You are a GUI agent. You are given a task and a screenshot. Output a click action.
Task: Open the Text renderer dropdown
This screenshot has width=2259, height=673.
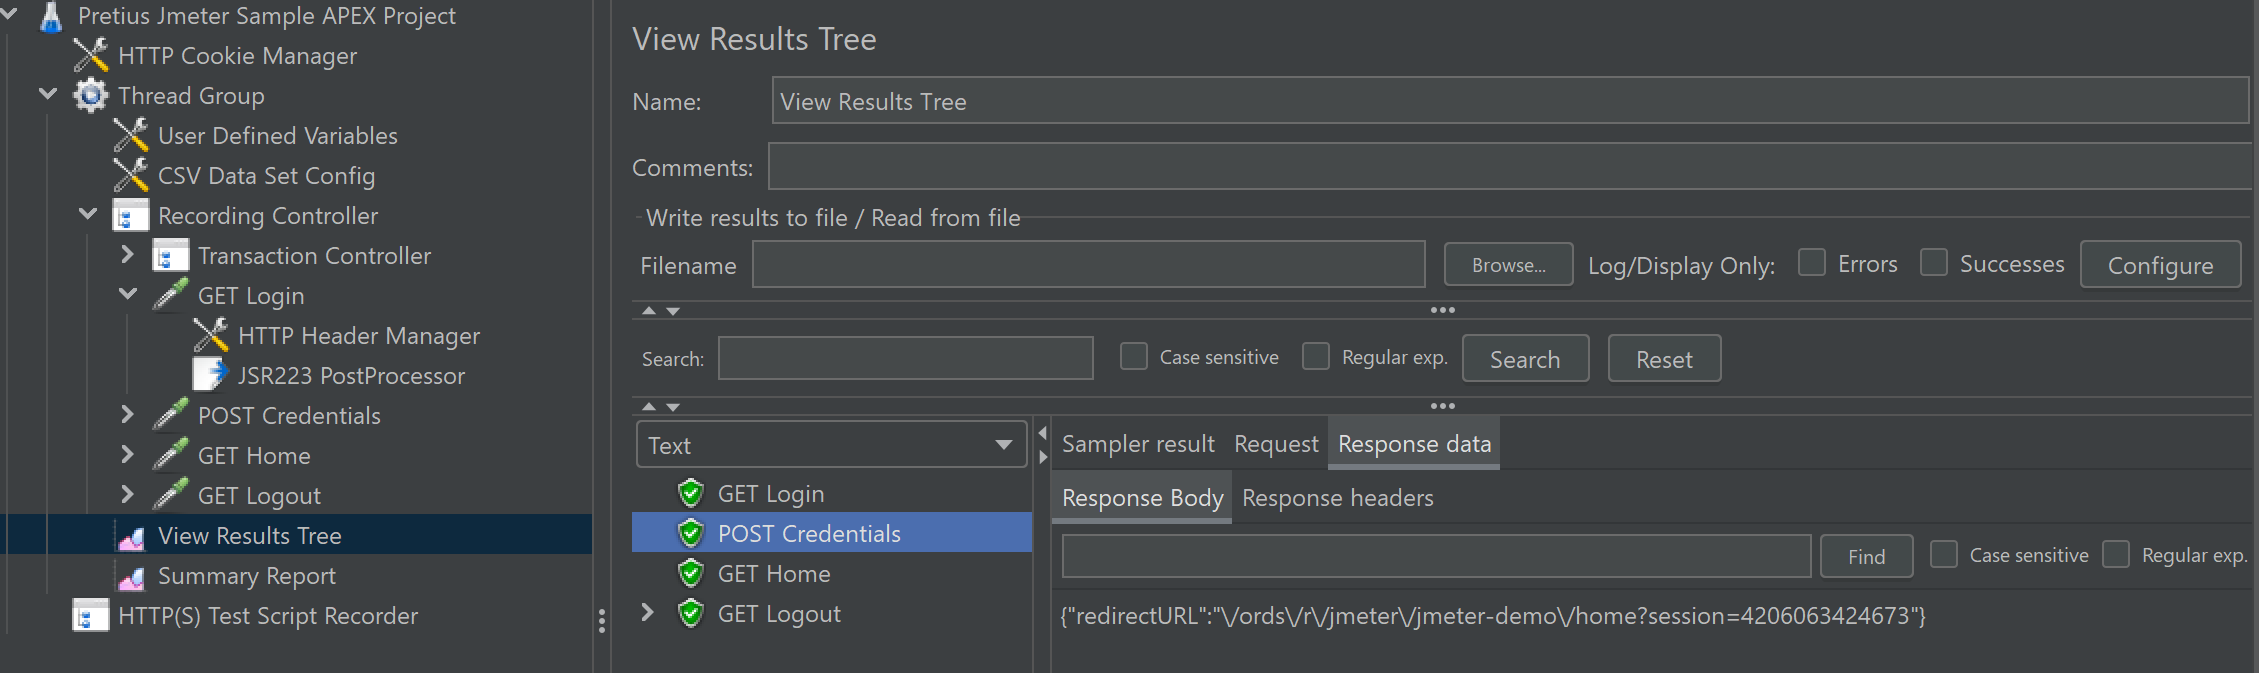pyautogui.click(x=831, y=445)
